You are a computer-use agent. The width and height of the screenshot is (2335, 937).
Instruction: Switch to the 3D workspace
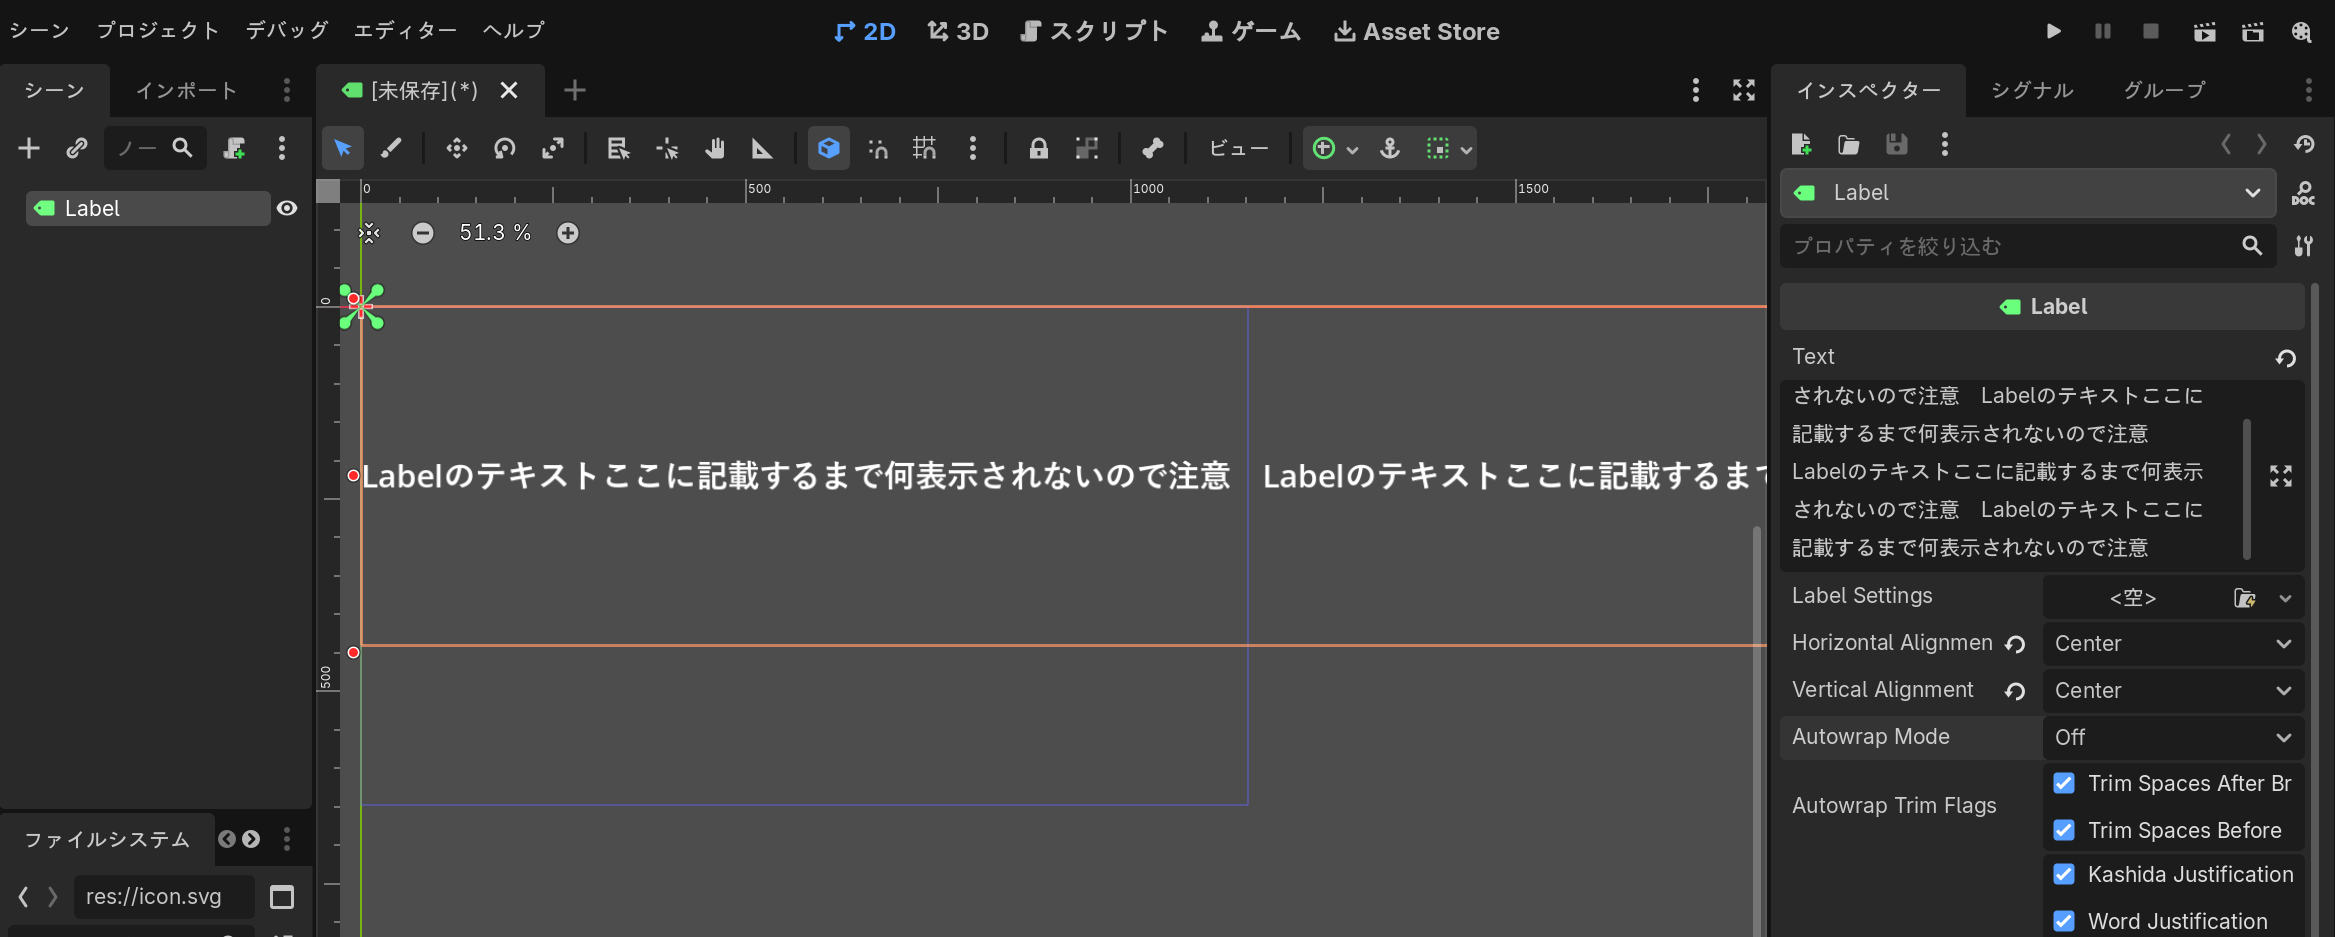coord(958,31)
